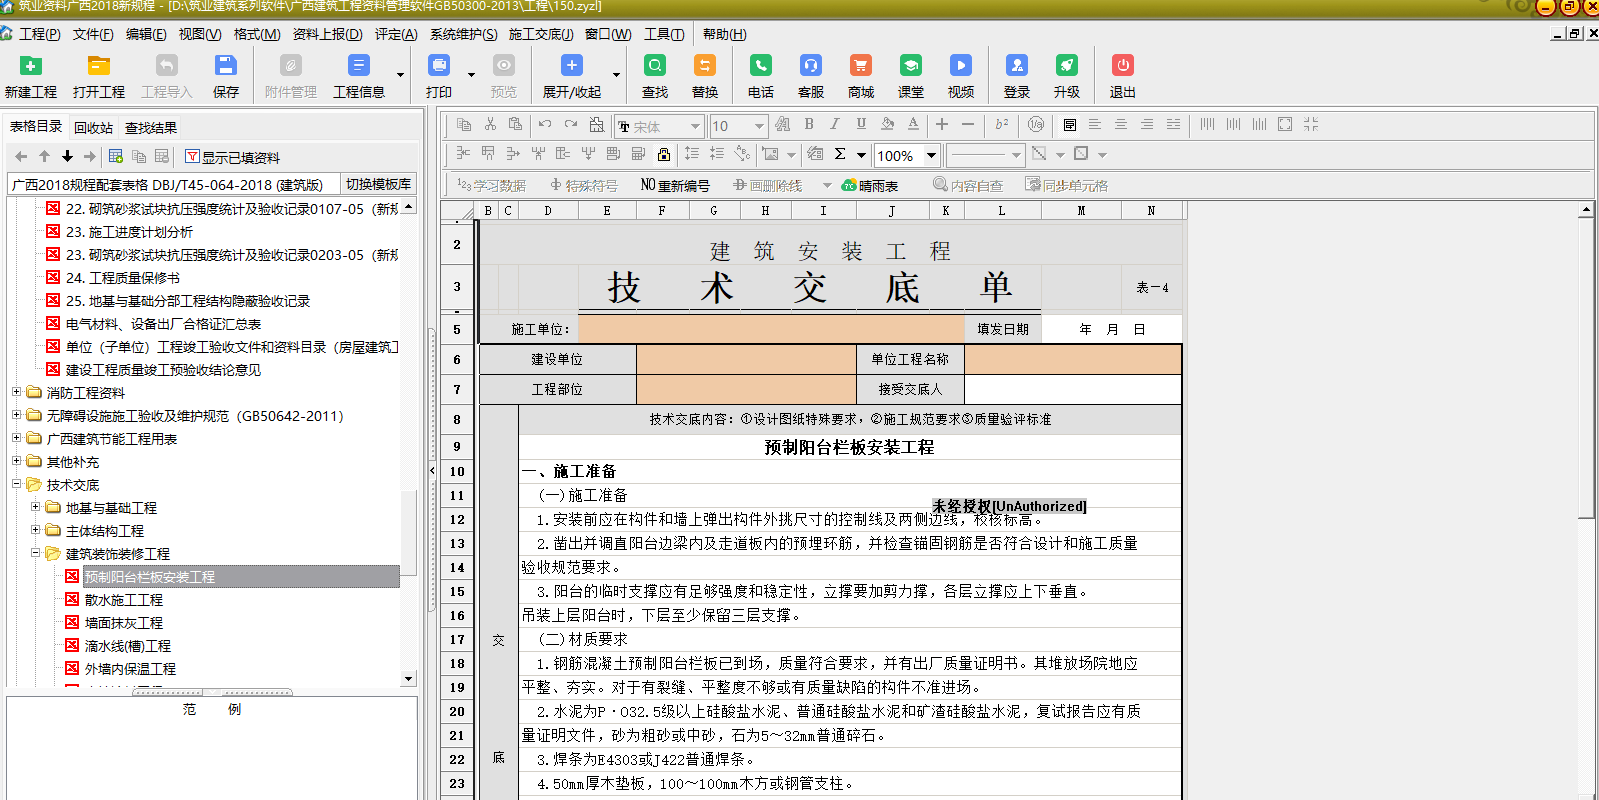Screen dimensions: 1599x800
Task: Select 散水施工工程 in the tree
Action: 124,600
